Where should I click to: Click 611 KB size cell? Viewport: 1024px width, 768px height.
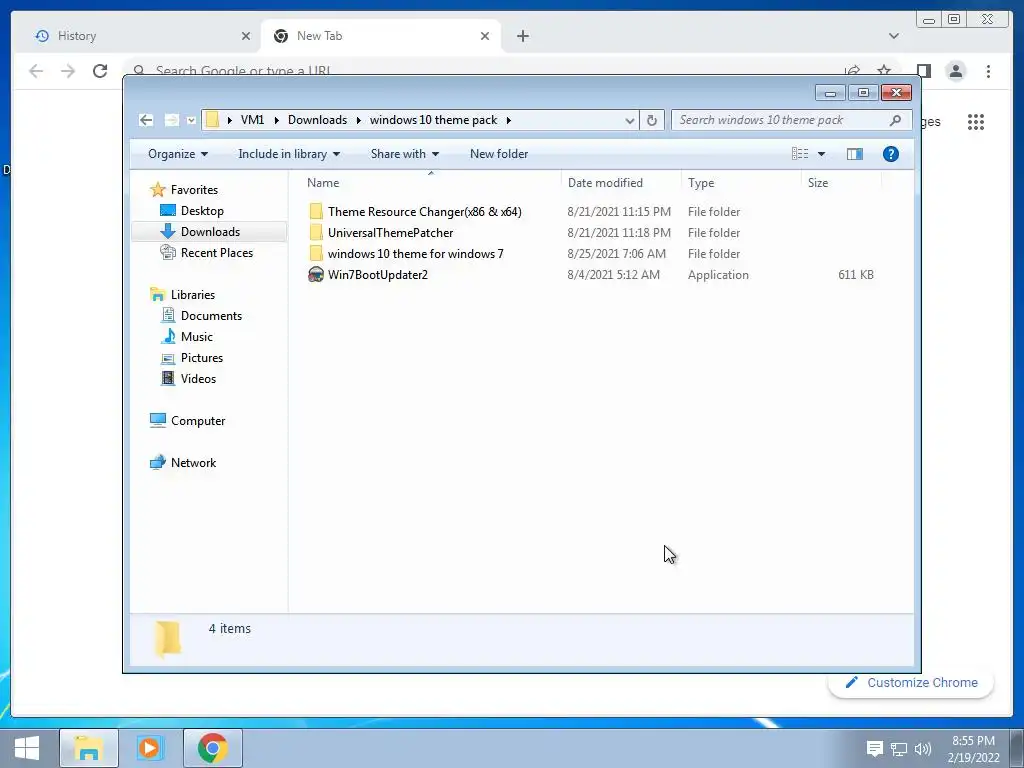[856, 275]
